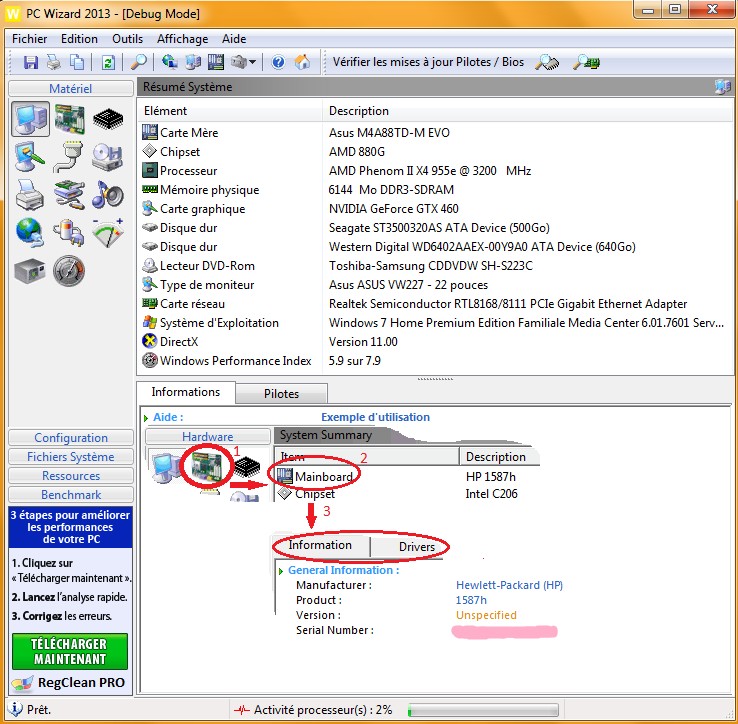This screenshot has height=724, width=738.
Task: Select the System Summary computer icon in Matériel
Action: (31, 119)
